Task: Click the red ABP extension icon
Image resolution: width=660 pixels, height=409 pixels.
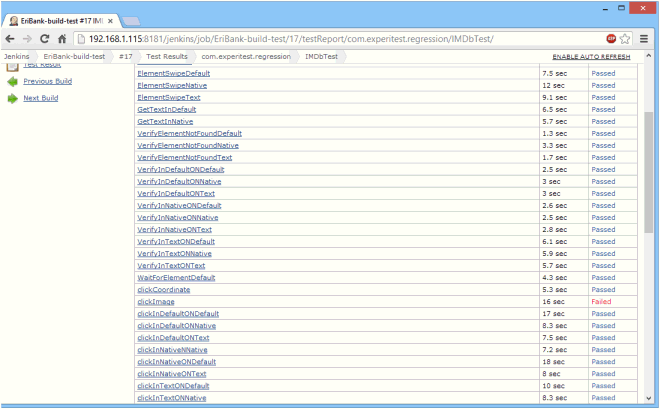Action: [x=610, y=38]
